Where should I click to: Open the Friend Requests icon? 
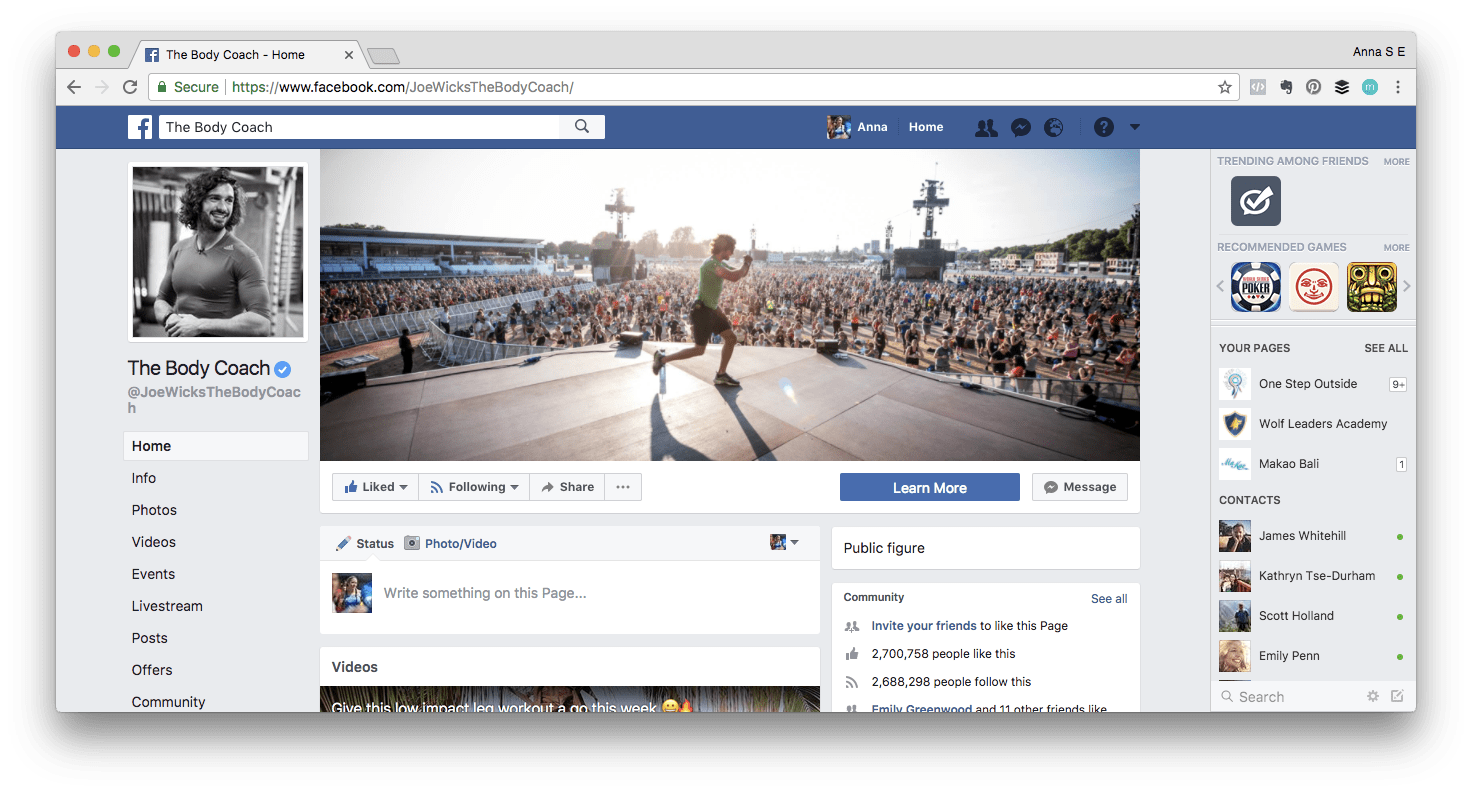[x=986, y=127]
